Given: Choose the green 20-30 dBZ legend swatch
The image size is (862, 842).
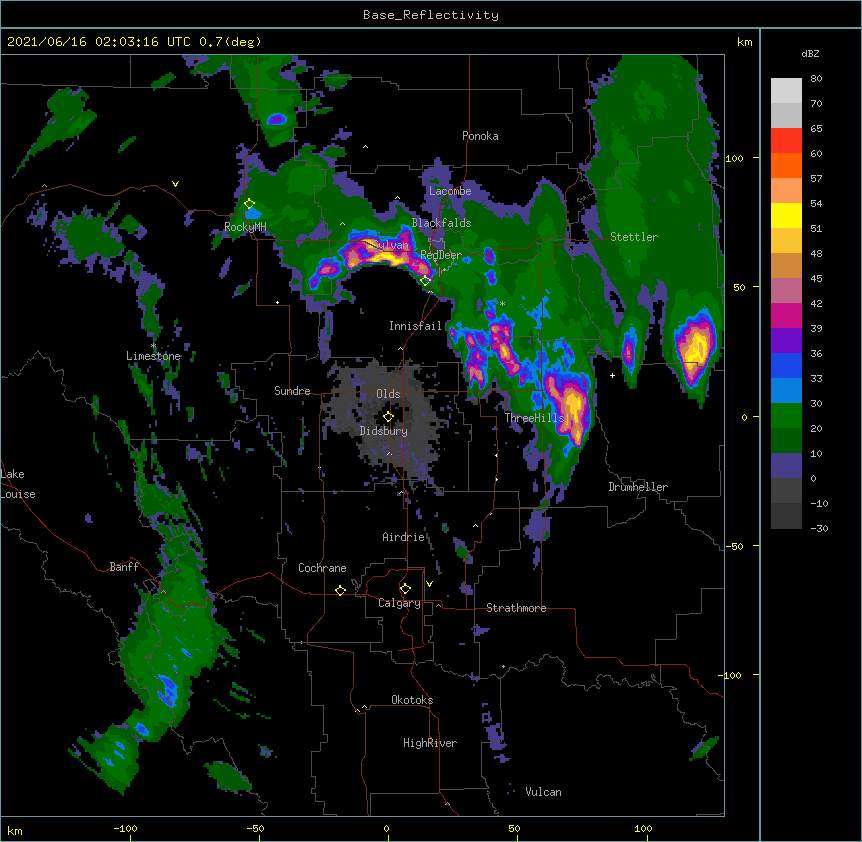Looking at the screenshot, I should click(786, 416).
